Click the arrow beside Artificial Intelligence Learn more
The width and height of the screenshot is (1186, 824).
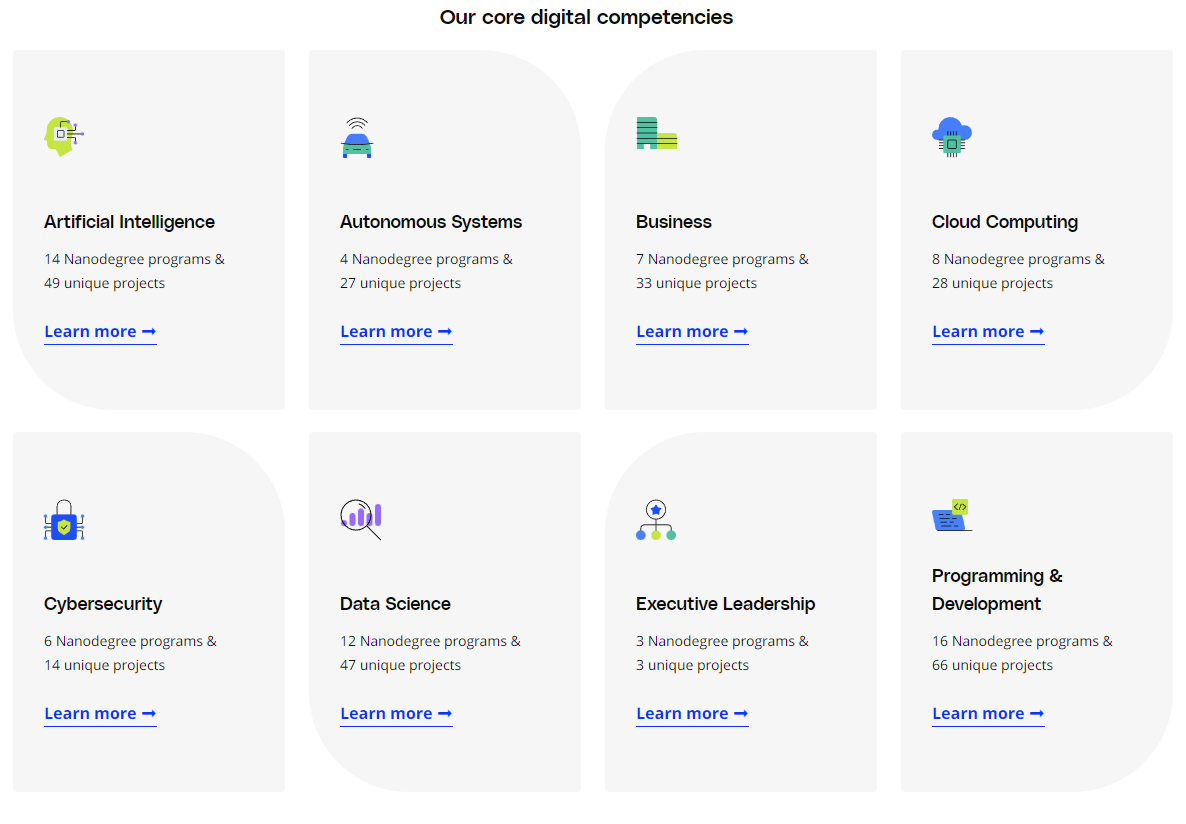point(150,331)
